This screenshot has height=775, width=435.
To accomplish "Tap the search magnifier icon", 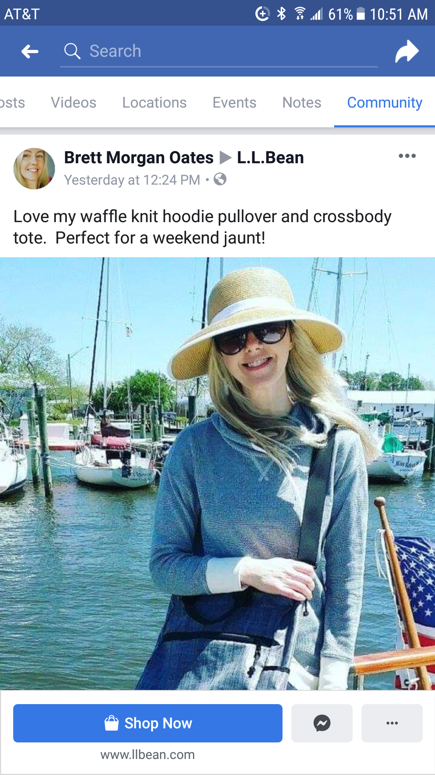I will (x=72, y=51).
